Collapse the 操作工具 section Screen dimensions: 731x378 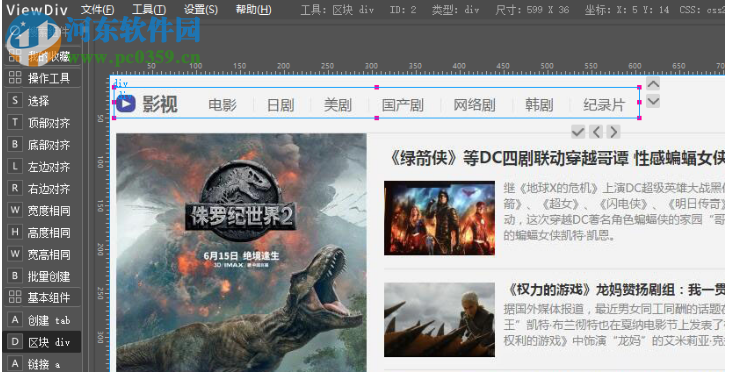click(x=42, y=78)
